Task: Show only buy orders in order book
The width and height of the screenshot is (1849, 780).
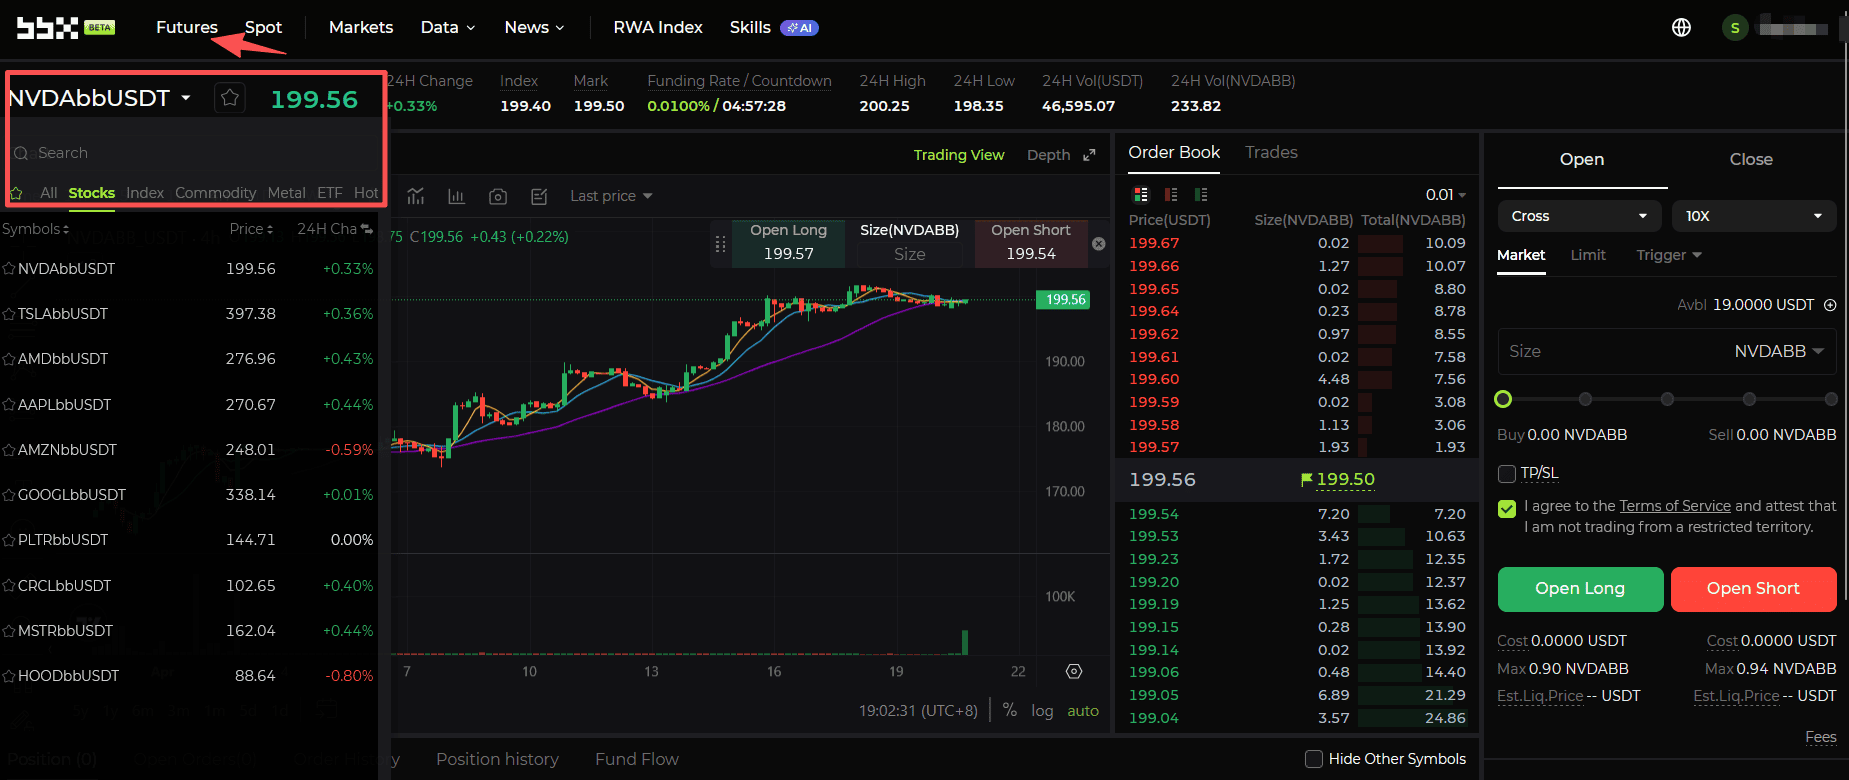Action: pyautogui.click(x=1201, y=194)
